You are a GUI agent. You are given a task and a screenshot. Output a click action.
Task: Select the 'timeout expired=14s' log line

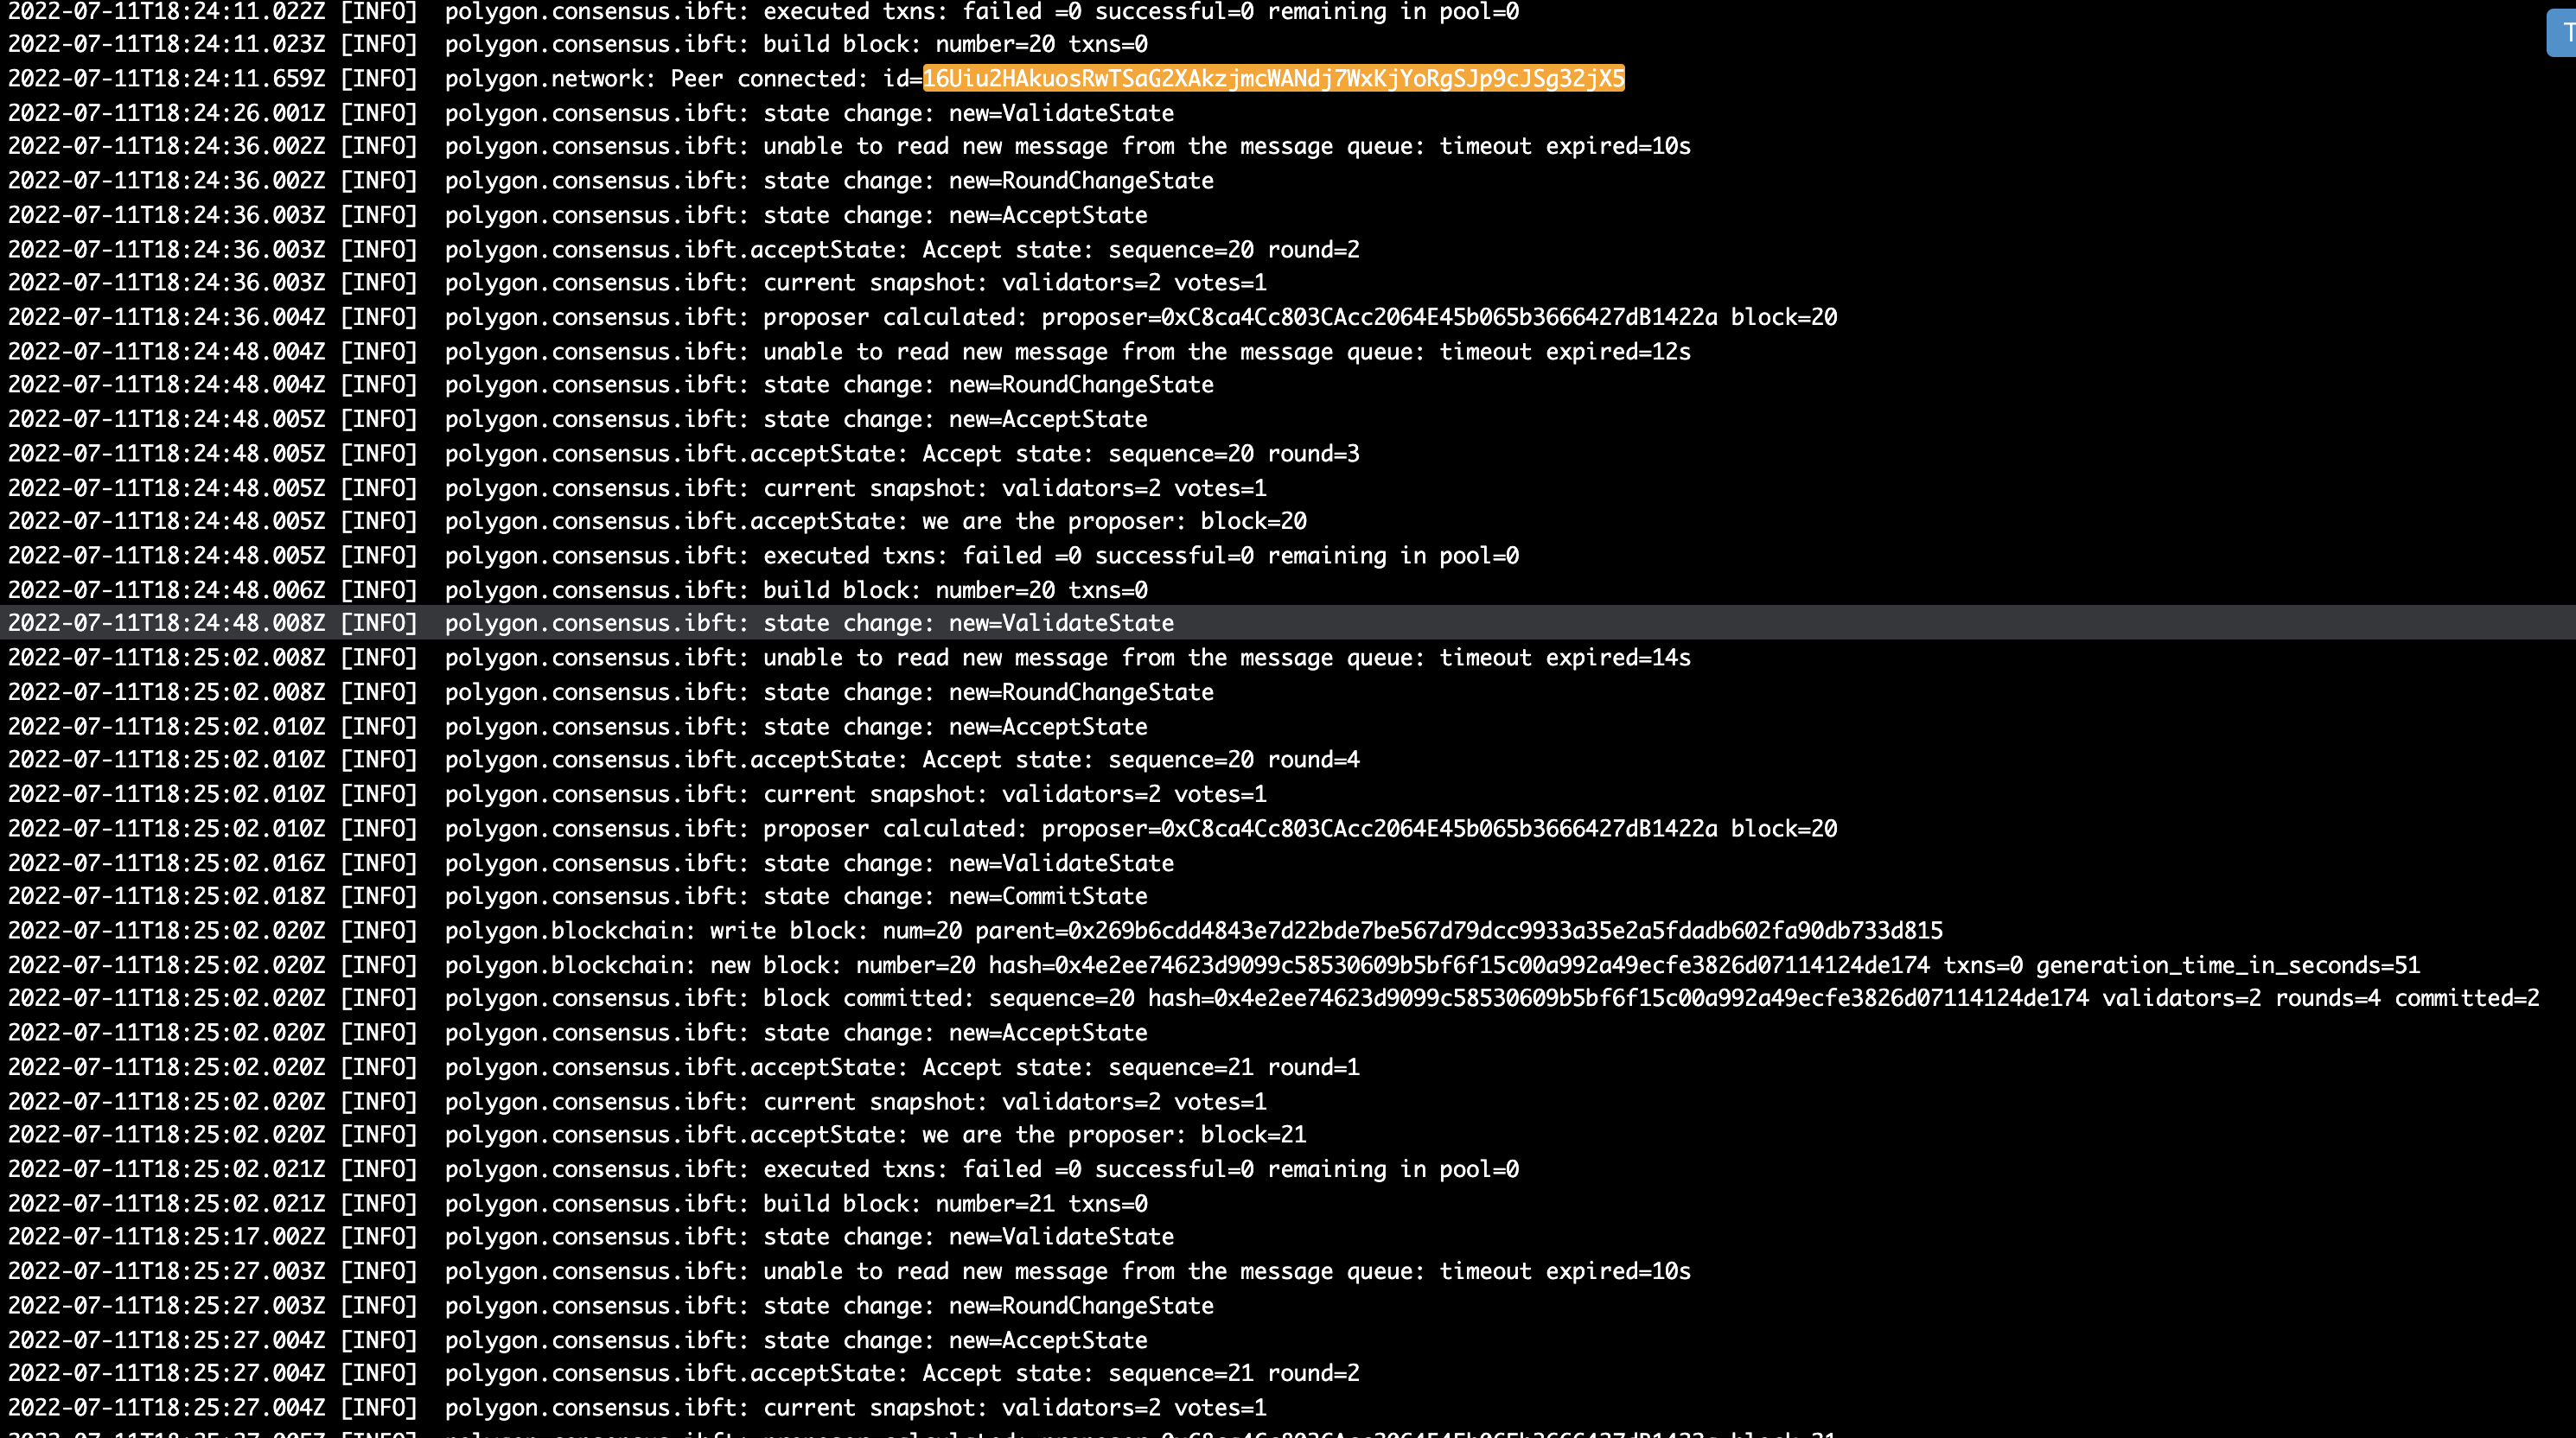(x=849, y=657)
